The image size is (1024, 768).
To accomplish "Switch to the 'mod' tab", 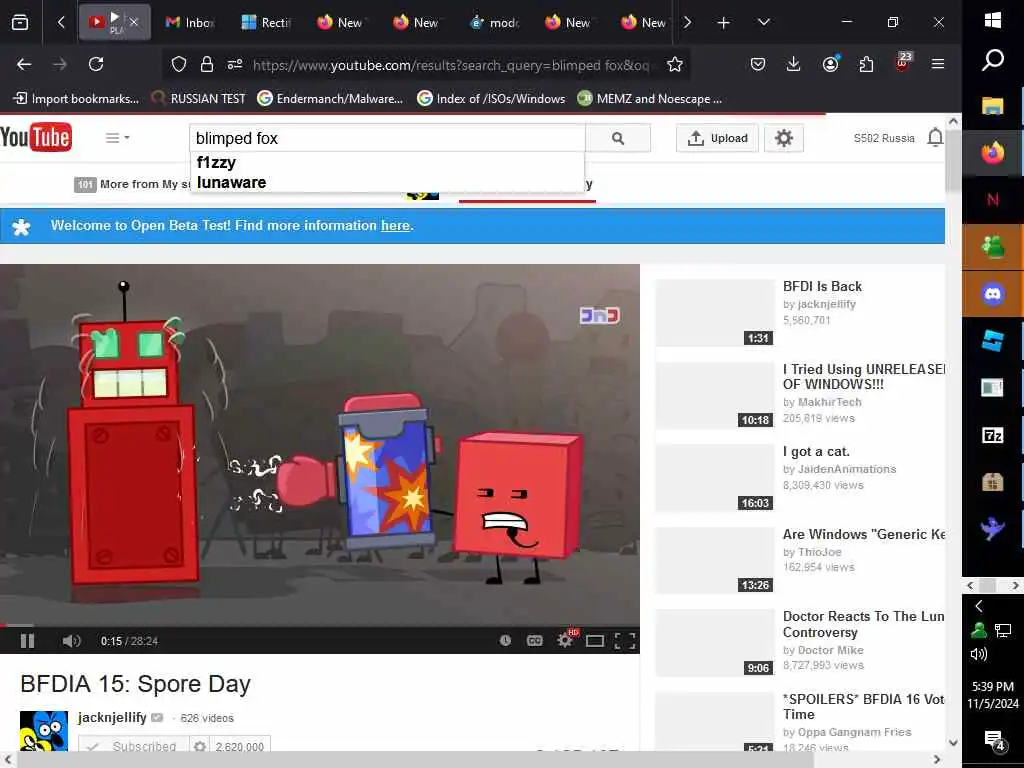I will [494, 23].
